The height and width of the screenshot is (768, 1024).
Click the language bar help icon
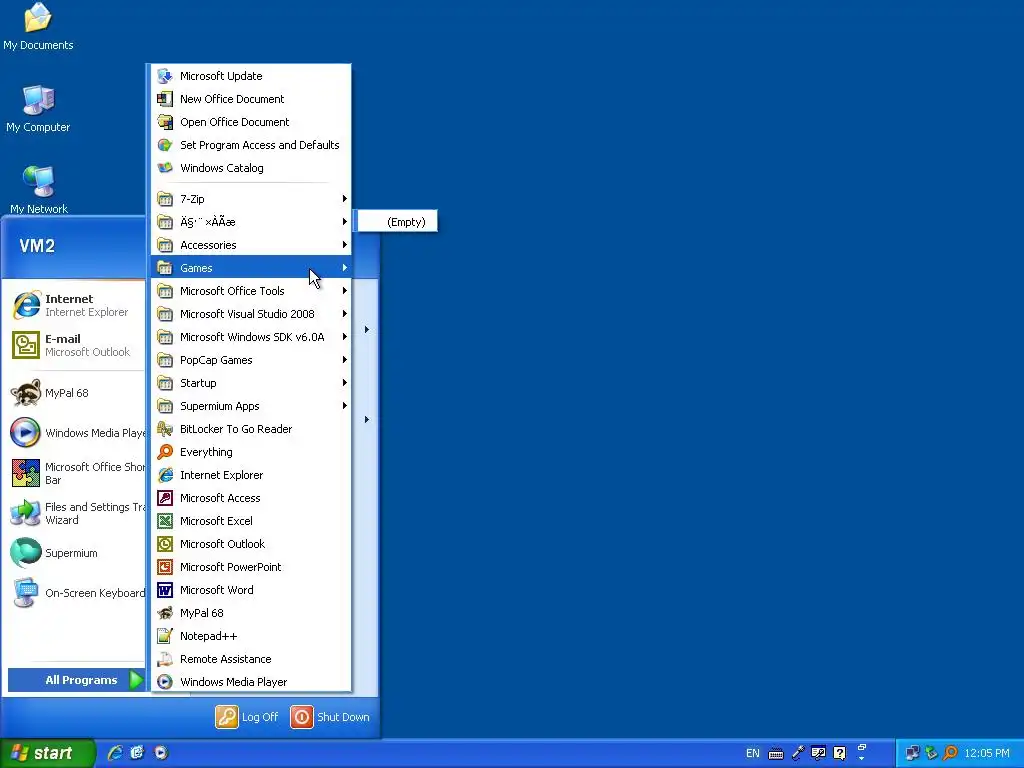click(x=840, y=754)
